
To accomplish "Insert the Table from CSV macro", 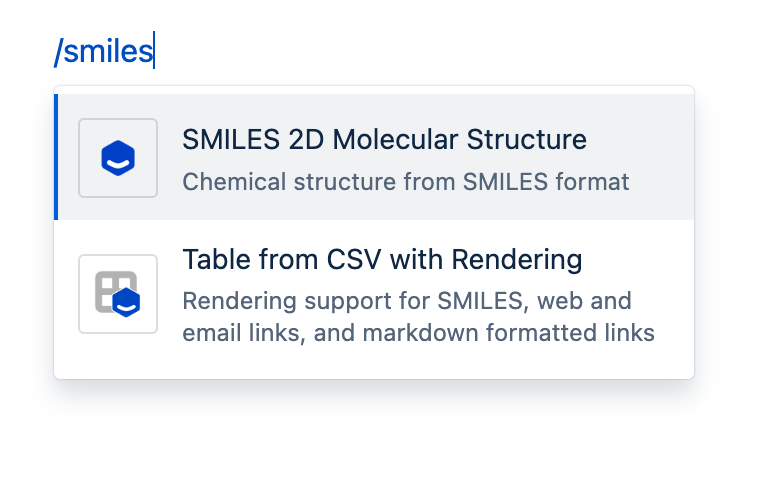I will click(374, 297).
